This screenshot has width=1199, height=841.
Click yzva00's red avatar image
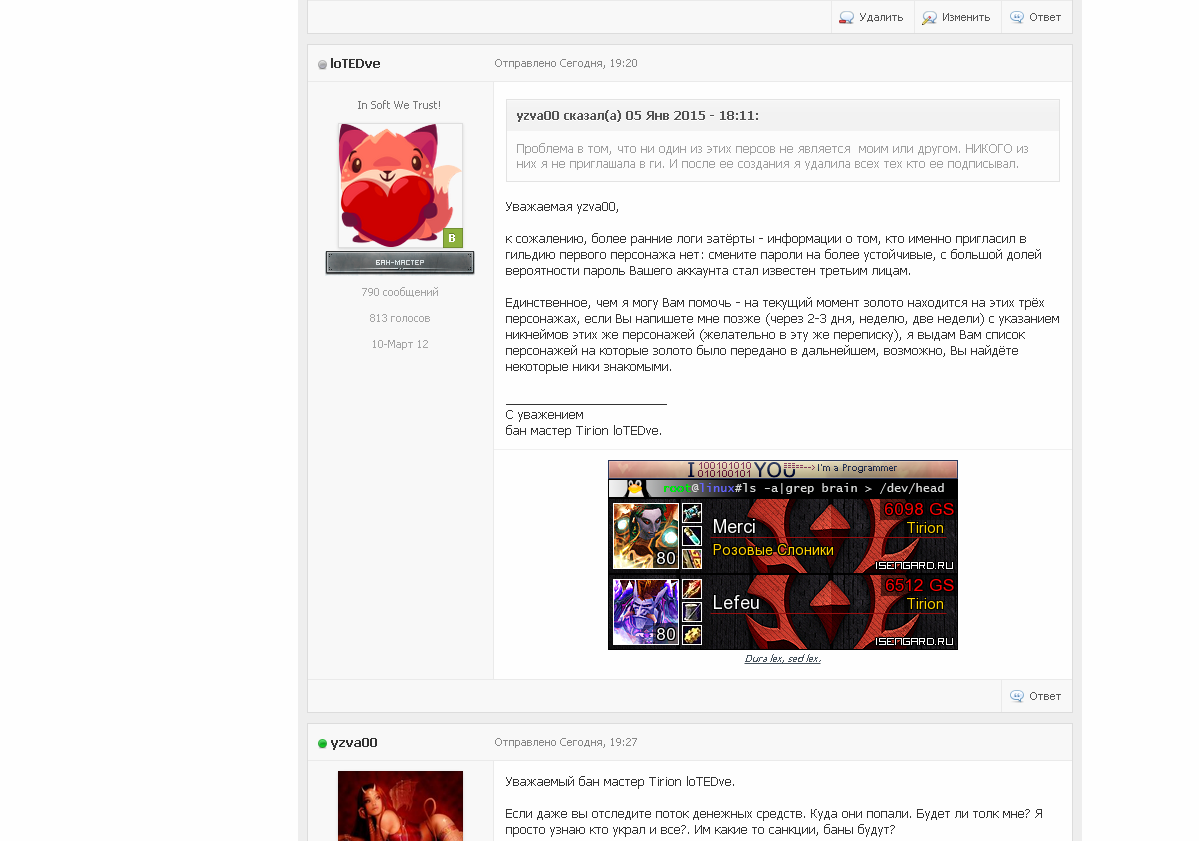click(400, 806)
